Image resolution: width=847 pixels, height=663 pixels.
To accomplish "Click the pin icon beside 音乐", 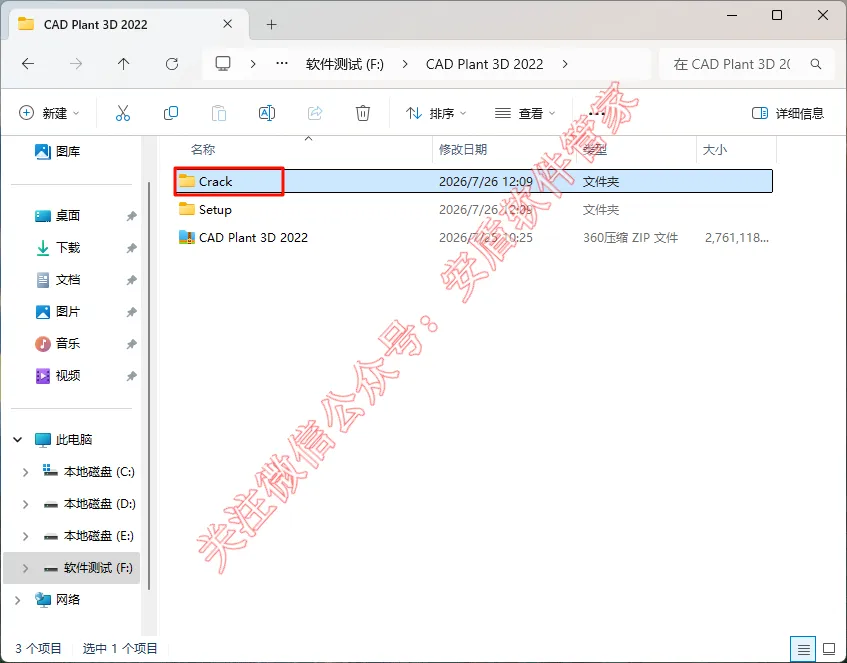I will coord(131,344).
